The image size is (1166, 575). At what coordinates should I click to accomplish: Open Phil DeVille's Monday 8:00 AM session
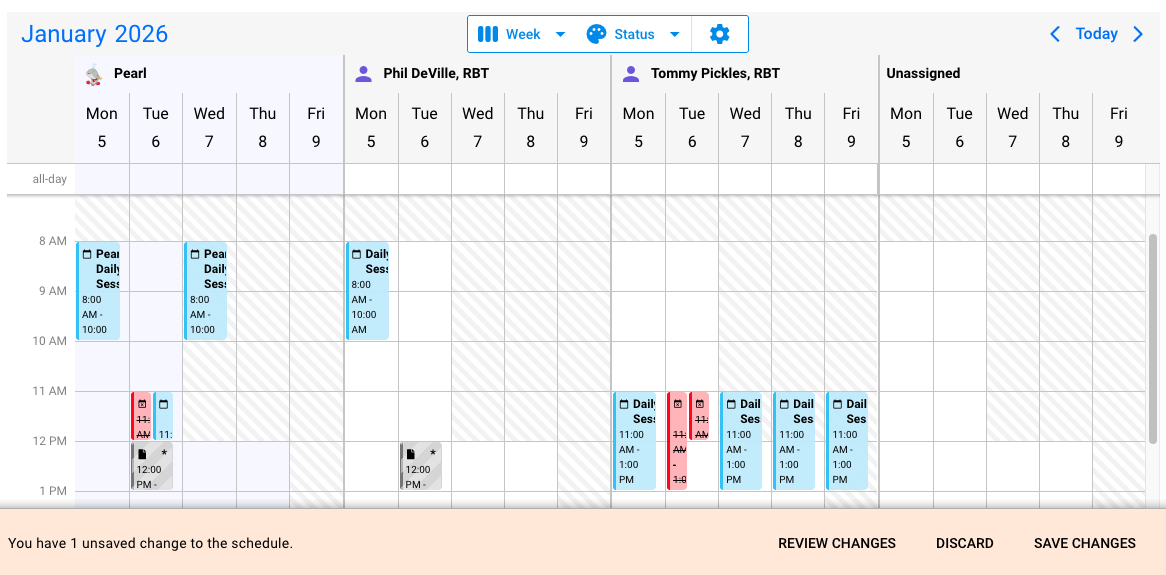pos(367,290)
